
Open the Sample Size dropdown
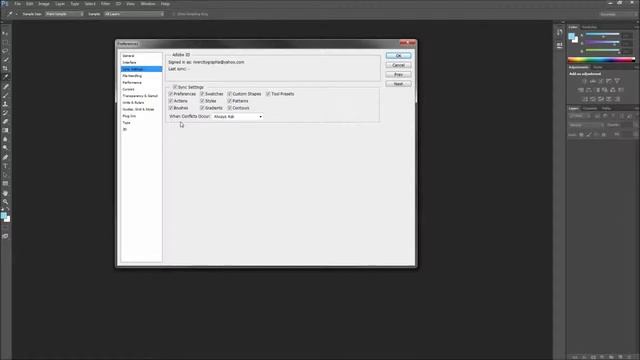click(x=64, y=14)
